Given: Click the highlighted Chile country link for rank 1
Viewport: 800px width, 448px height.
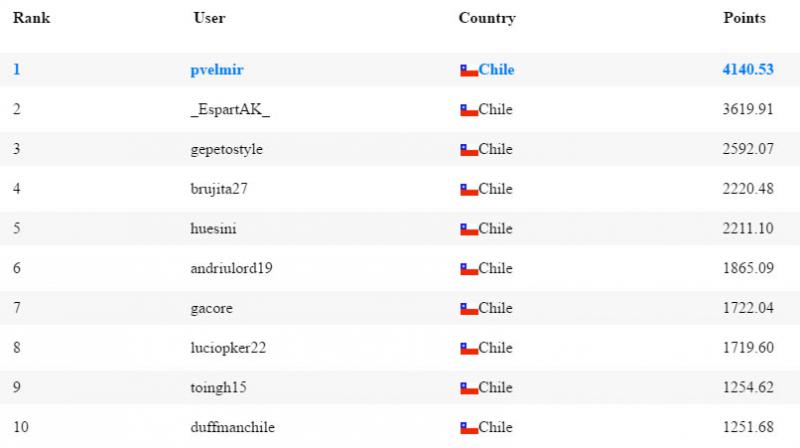Looking at the screenshot, I should (496, 69).
